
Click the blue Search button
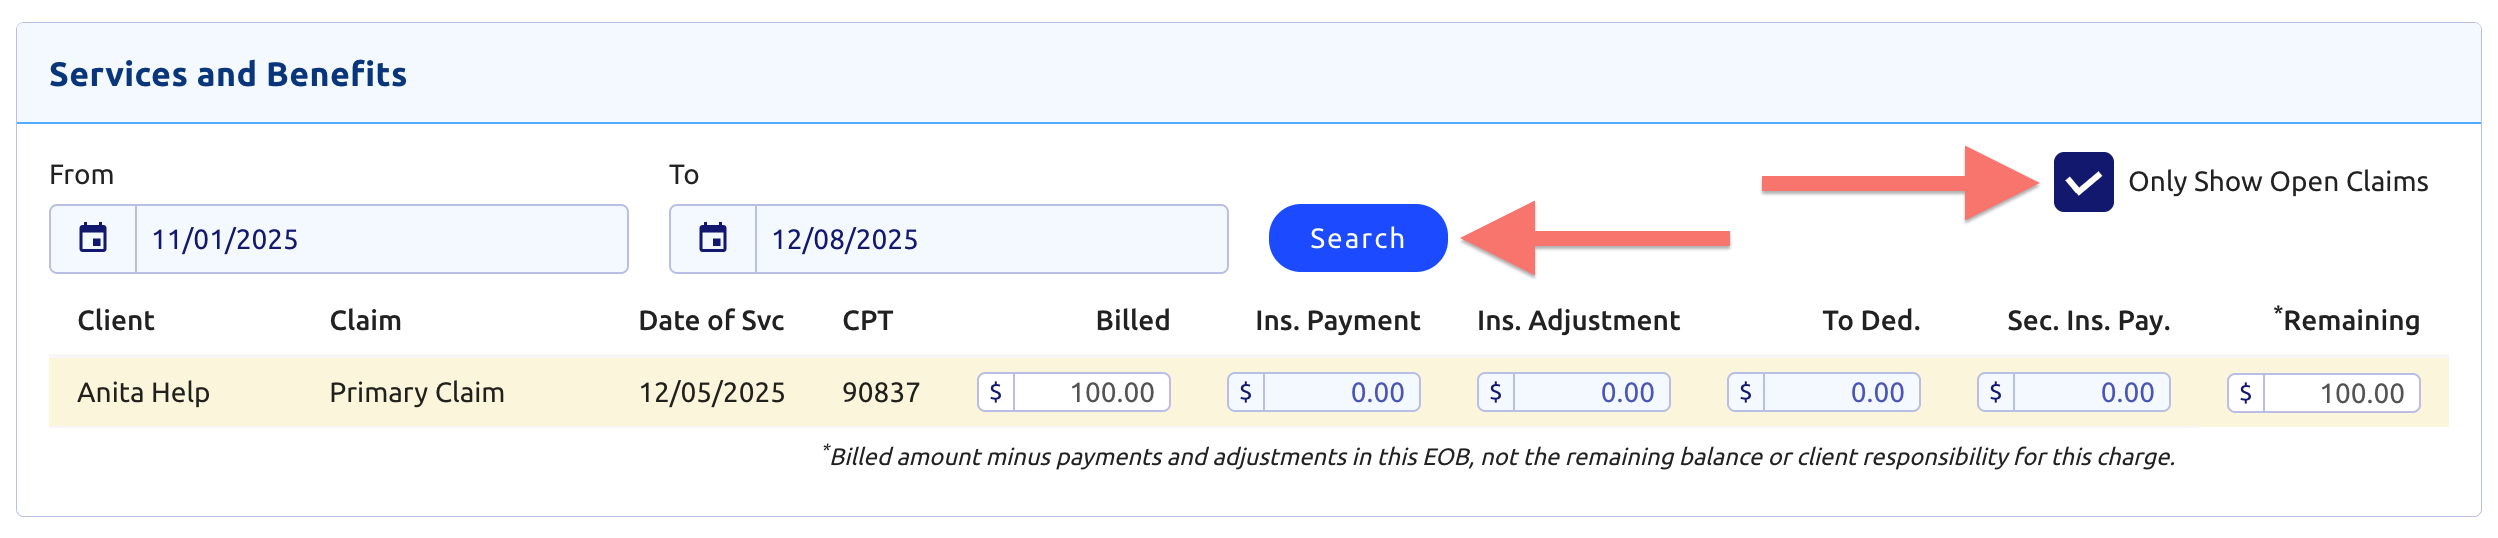[1357, 238]
